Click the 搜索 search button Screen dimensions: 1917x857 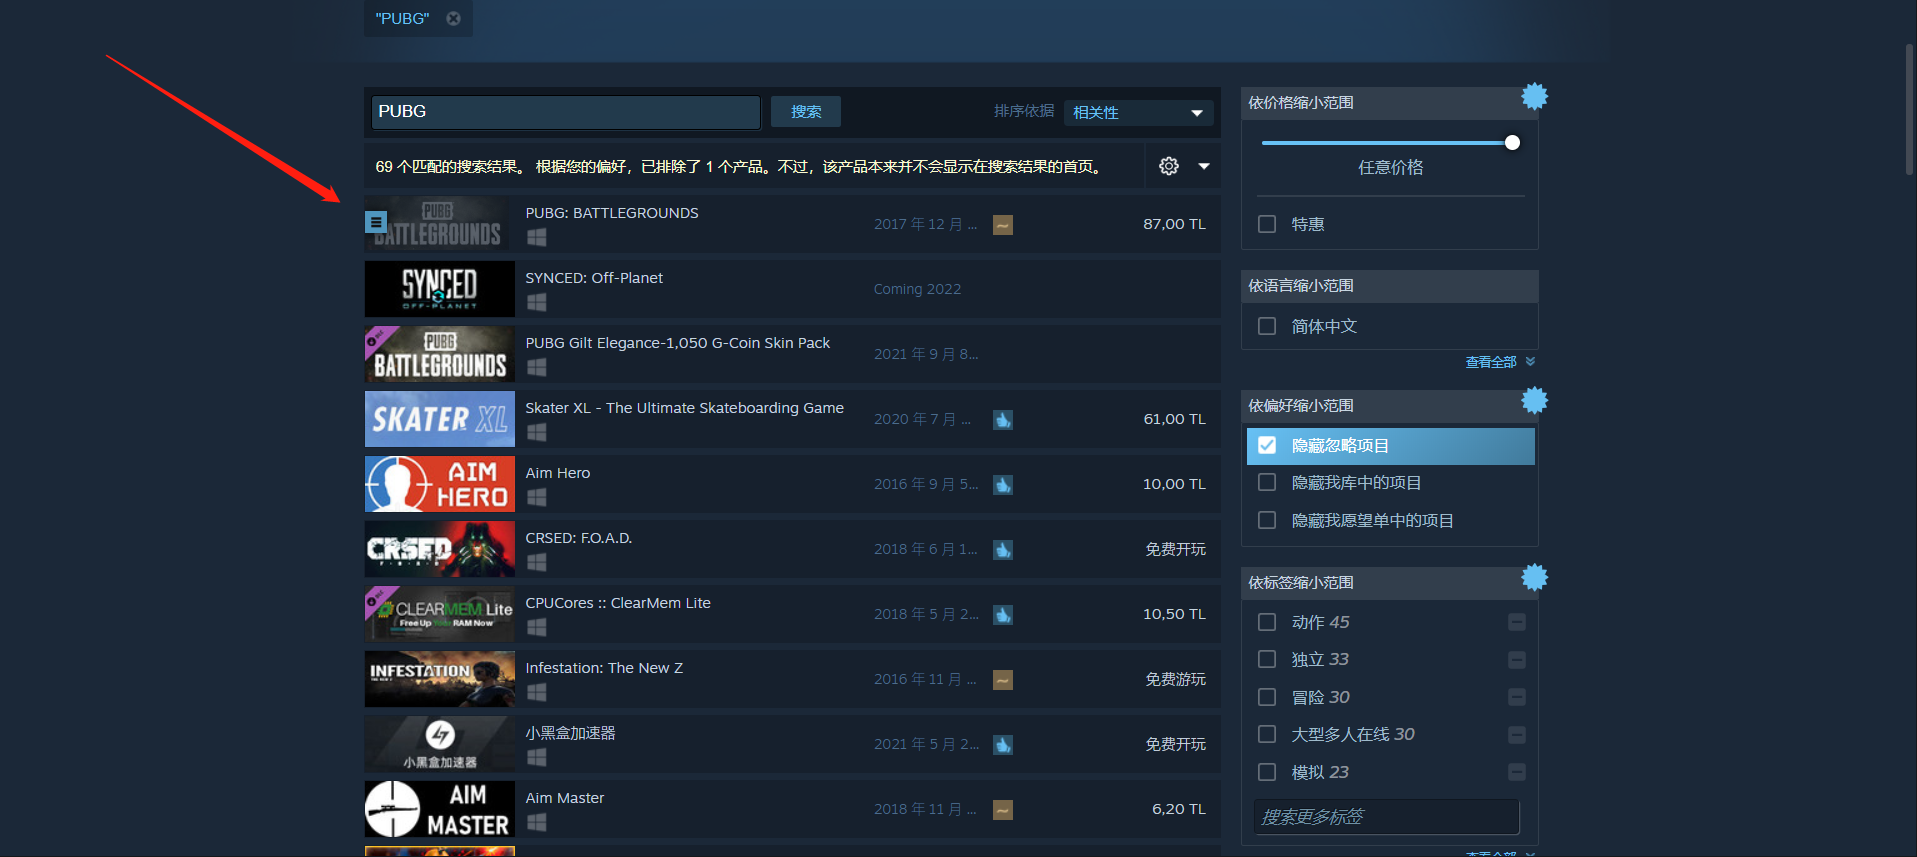806,112
